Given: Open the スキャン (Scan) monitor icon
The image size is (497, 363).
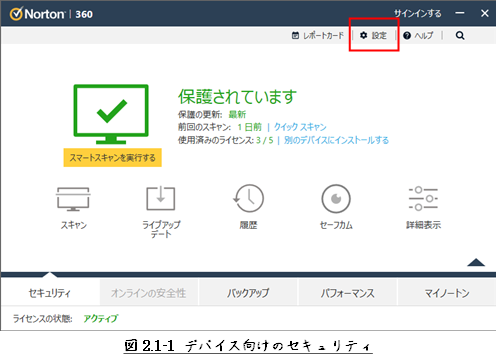Looking at the screenshot, I should pyautogui.click(x=73, y=199).
